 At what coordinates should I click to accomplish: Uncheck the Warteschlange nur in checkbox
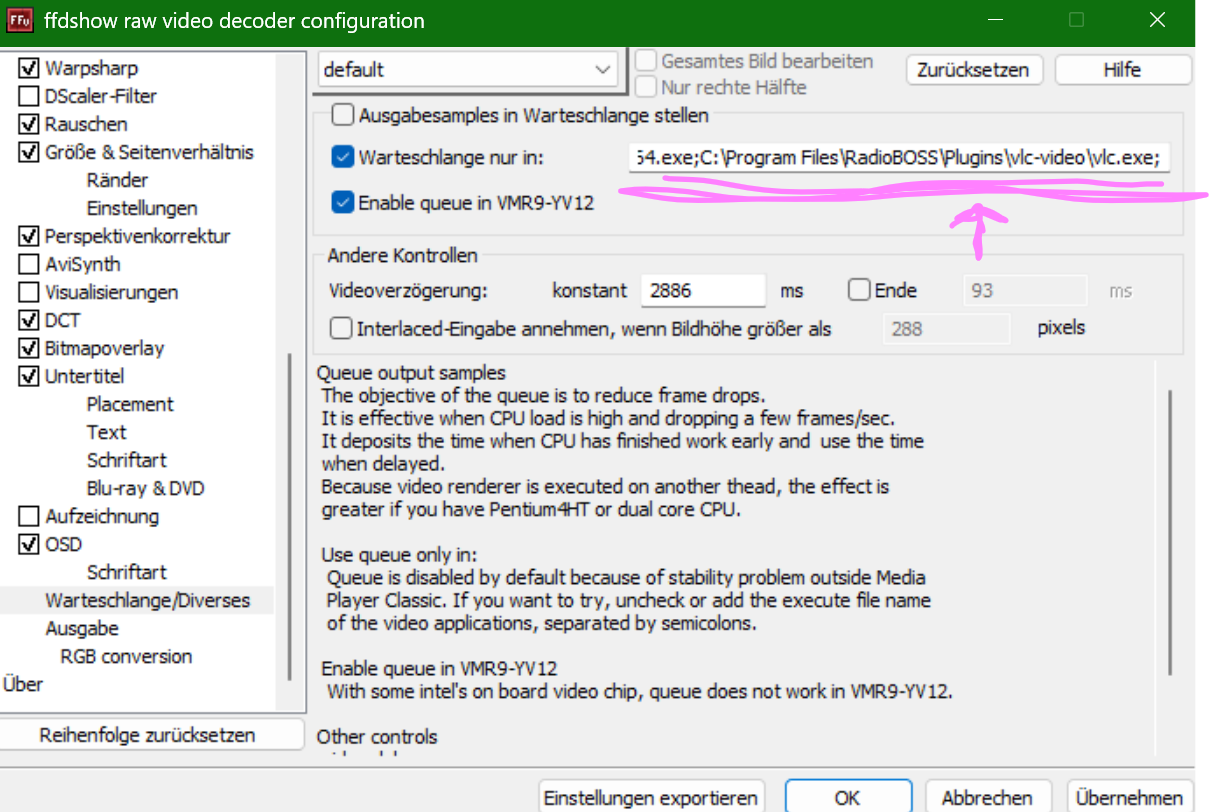click(x=343, y=157)
